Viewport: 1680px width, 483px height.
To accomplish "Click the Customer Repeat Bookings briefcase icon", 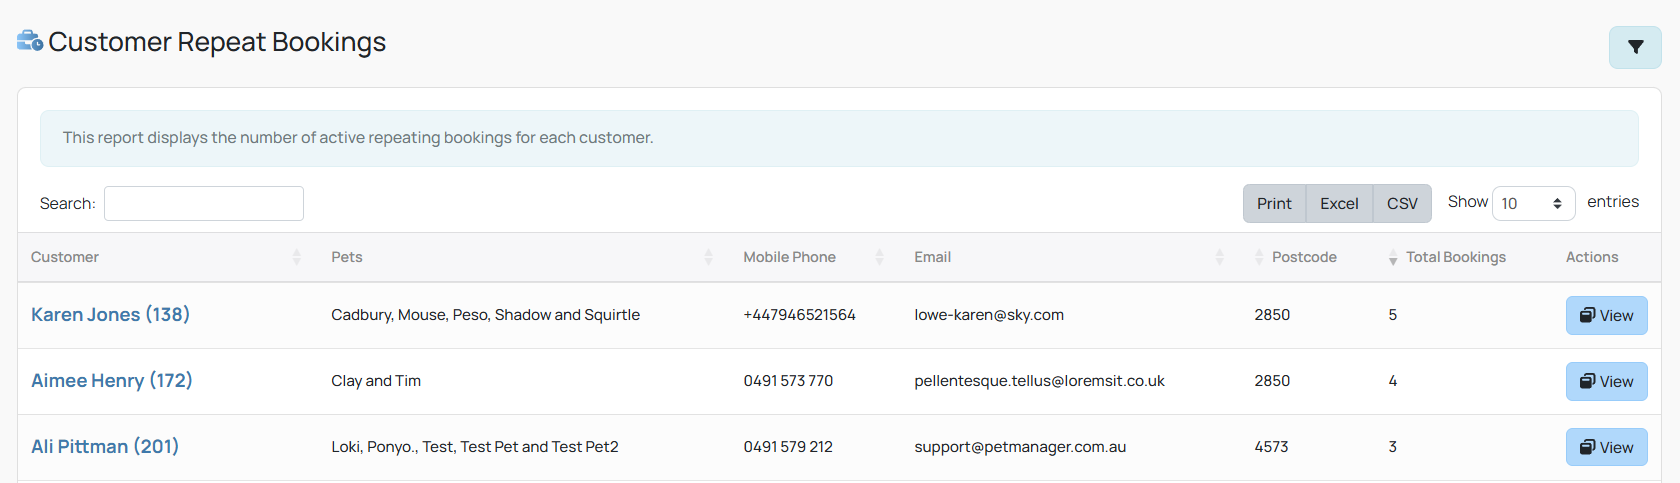I will [x=30, y=41].
